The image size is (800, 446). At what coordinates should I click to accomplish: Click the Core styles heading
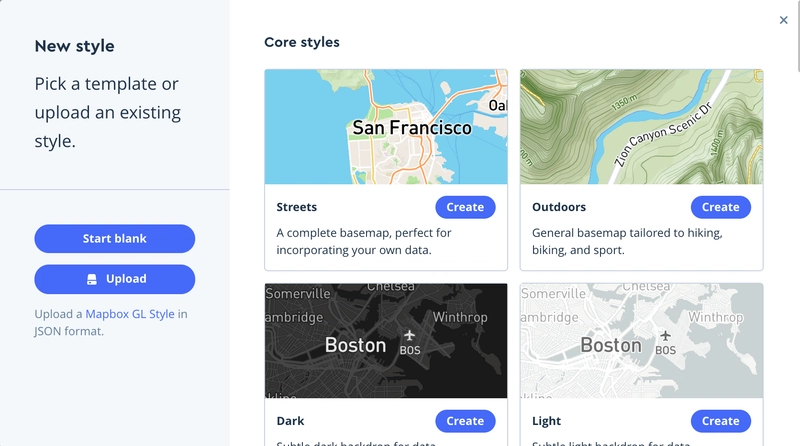(x=302, y=42)
